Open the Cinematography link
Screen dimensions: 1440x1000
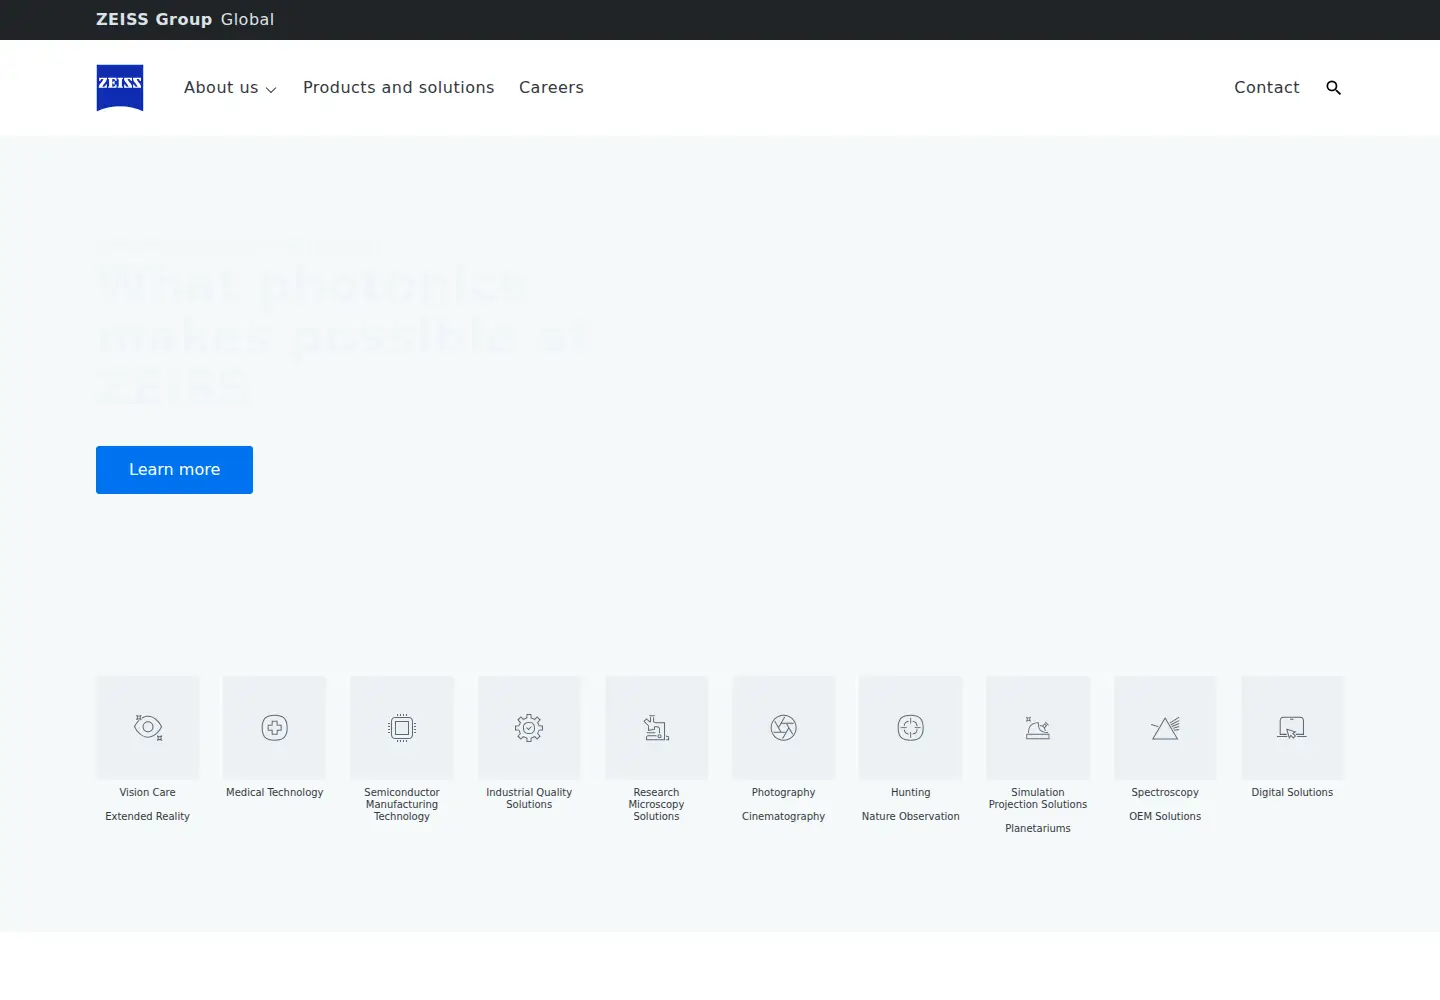pos(784,816)
